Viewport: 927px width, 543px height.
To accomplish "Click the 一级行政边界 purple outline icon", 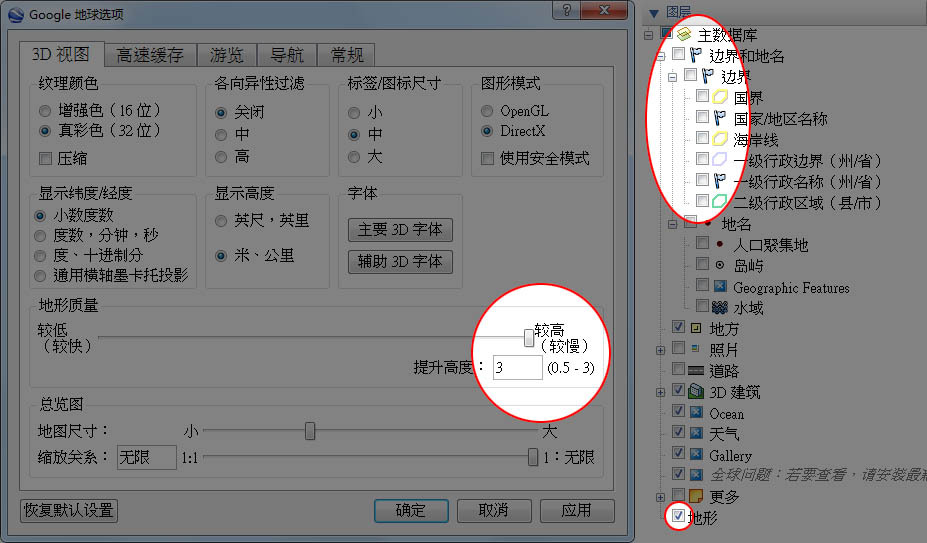I will tap(719, 160).
